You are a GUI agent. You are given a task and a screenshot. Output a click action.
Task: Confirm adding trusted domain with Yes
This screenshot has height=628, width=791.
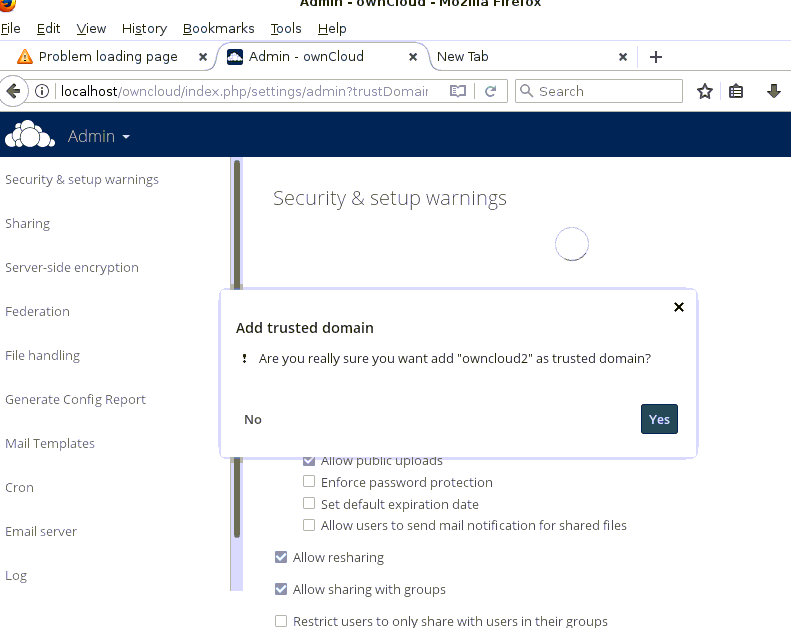(659, 419)
